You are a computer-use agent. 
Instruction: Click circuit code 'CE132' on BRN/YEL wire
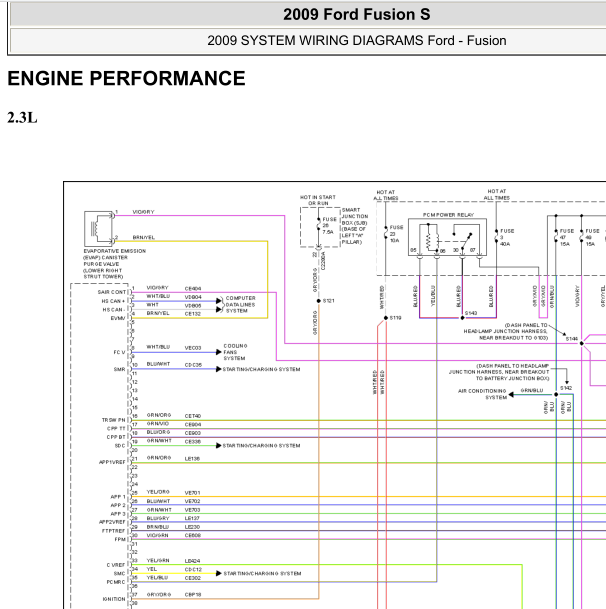193,314
